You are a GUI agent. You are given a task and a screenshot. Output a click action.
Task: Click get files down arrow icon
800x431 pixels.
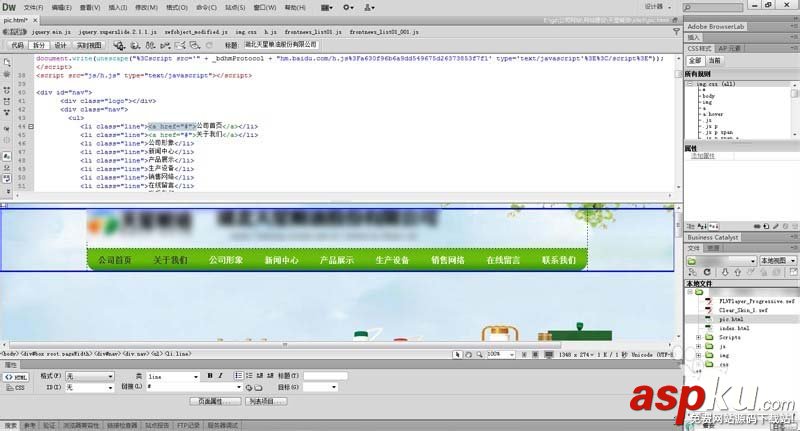pyautogui.click(x=724, y=272)
